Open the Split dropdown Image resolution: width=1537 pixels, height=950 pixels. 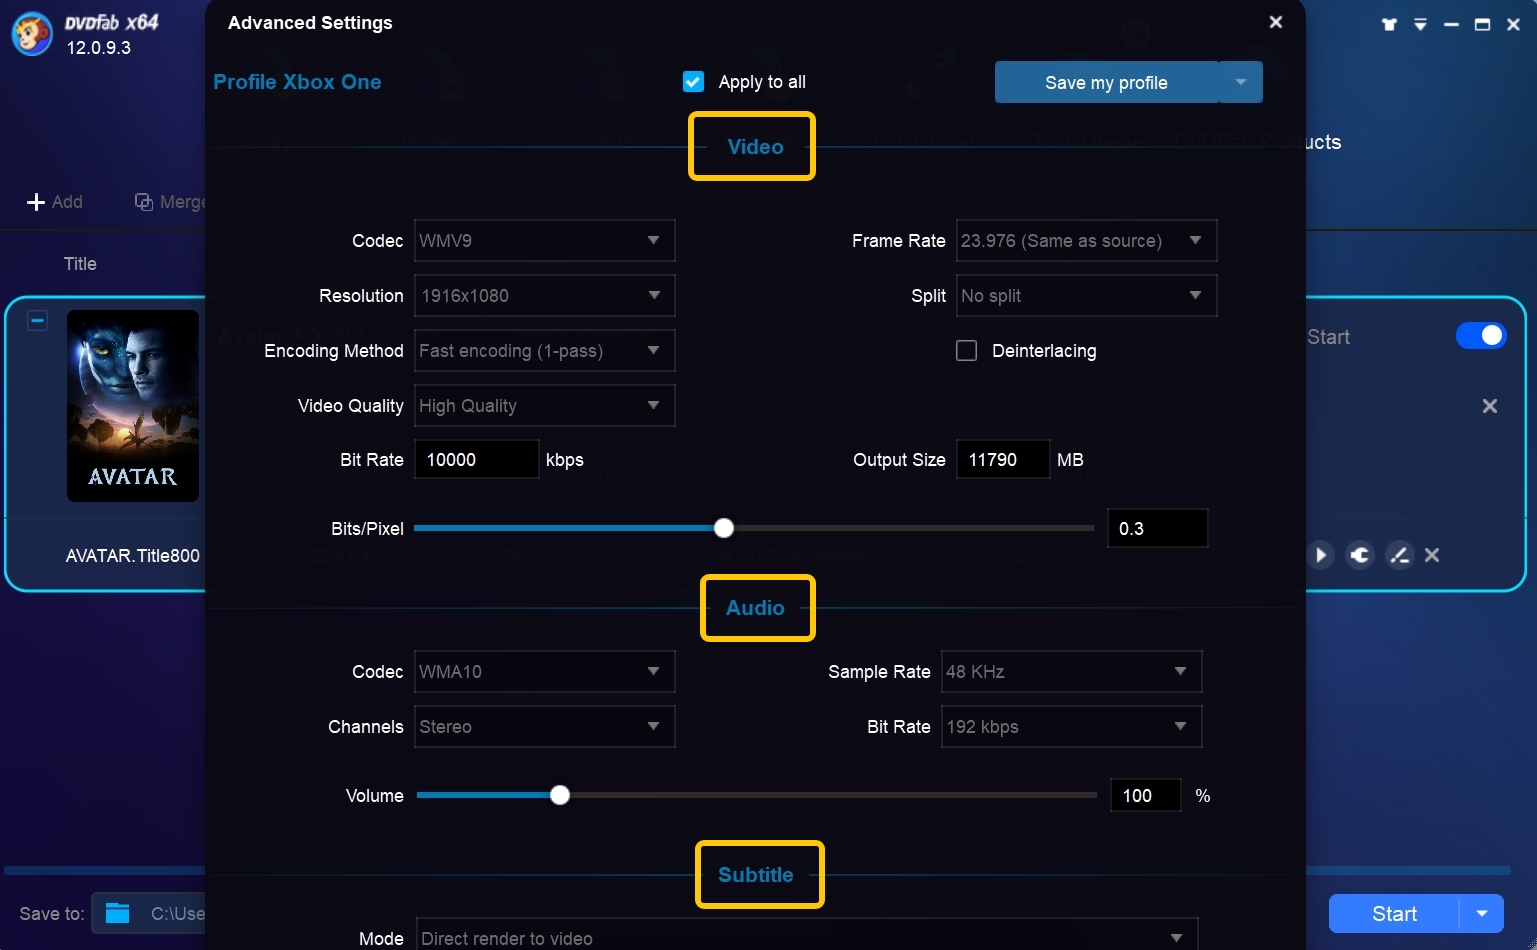tap(1087, 296)
